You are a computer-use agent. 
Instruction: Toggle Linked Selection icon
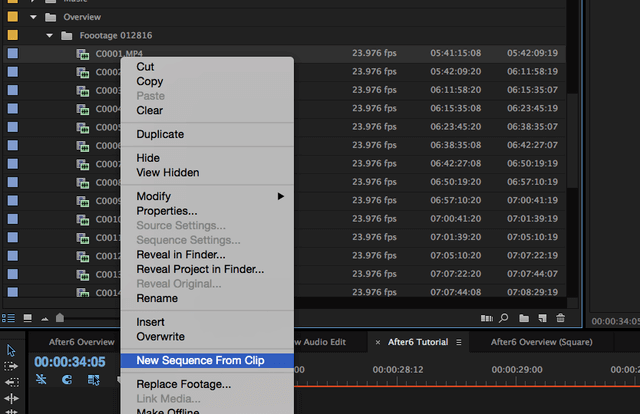[93, 380]
